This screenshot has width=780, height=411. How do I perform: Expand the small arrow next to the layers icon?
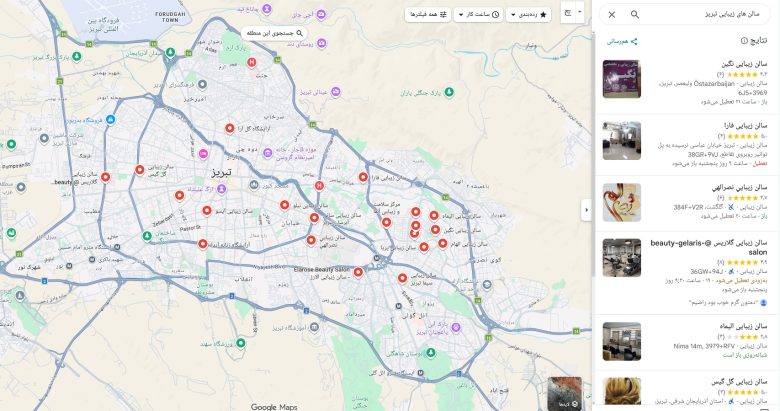(580, 13)
